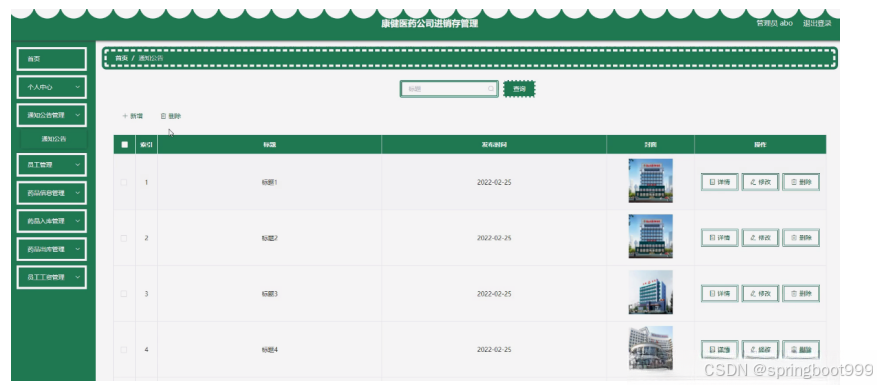
Task: Click the 封面 column header
Action: (x=650, y=144)
